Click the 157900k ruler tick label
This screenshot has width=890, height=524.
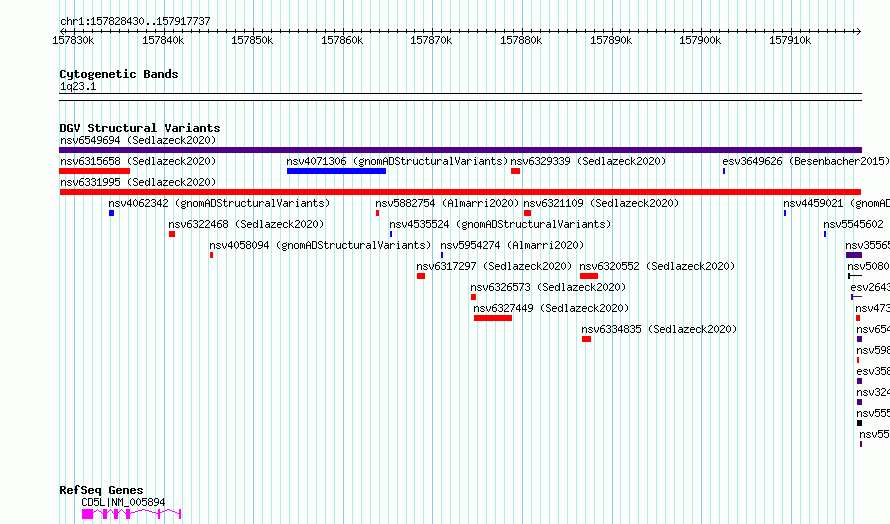coord(700,40)
